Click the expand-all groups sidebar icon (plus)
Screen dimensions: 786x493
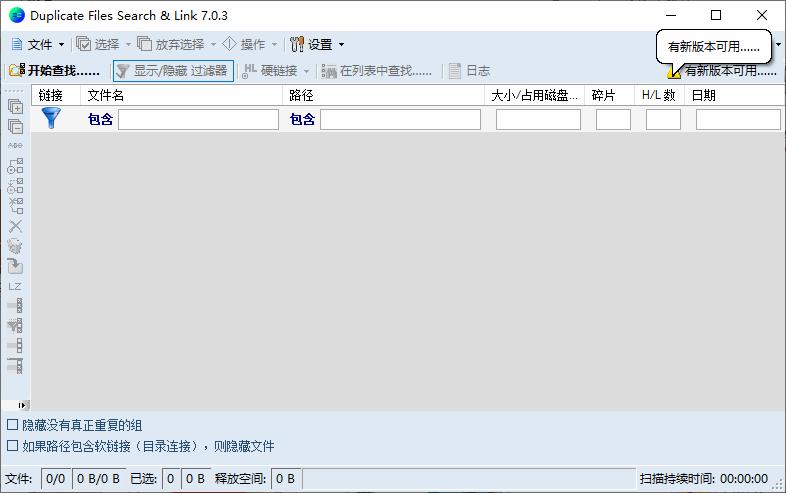[x=15, y=106]
